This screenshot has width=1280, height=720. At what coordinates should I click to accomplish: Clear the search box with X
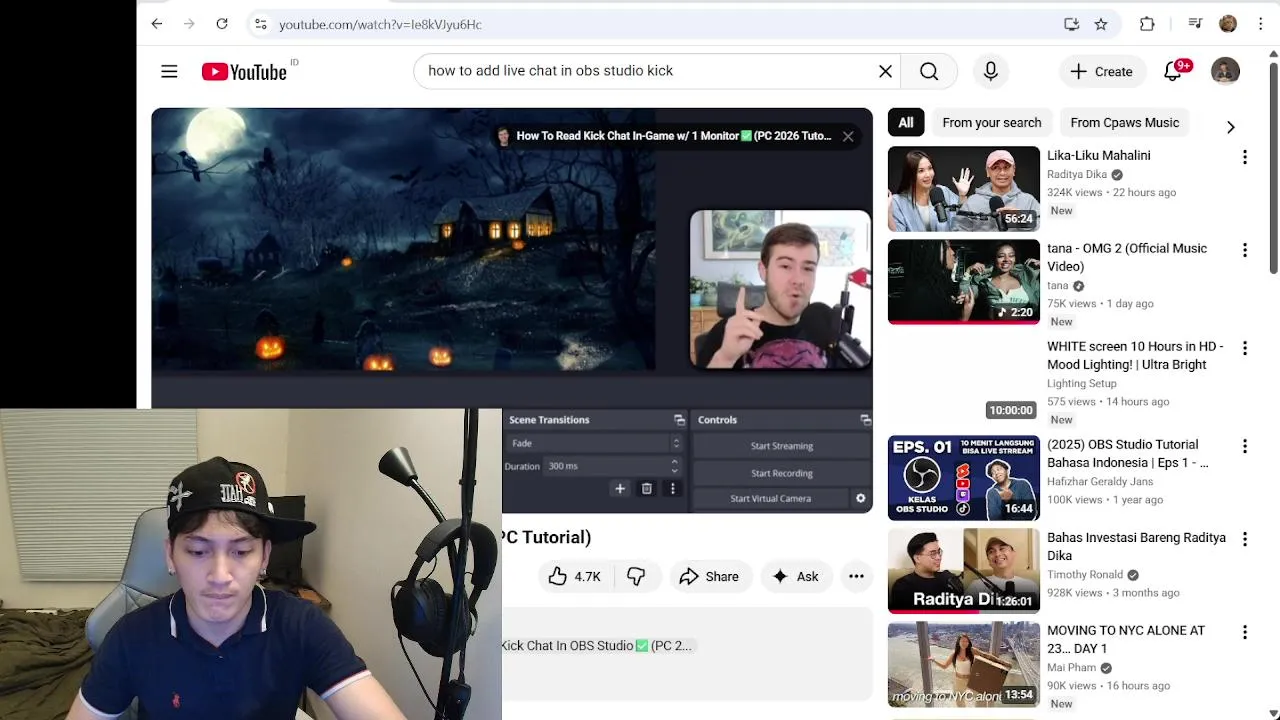coord(885,71)
